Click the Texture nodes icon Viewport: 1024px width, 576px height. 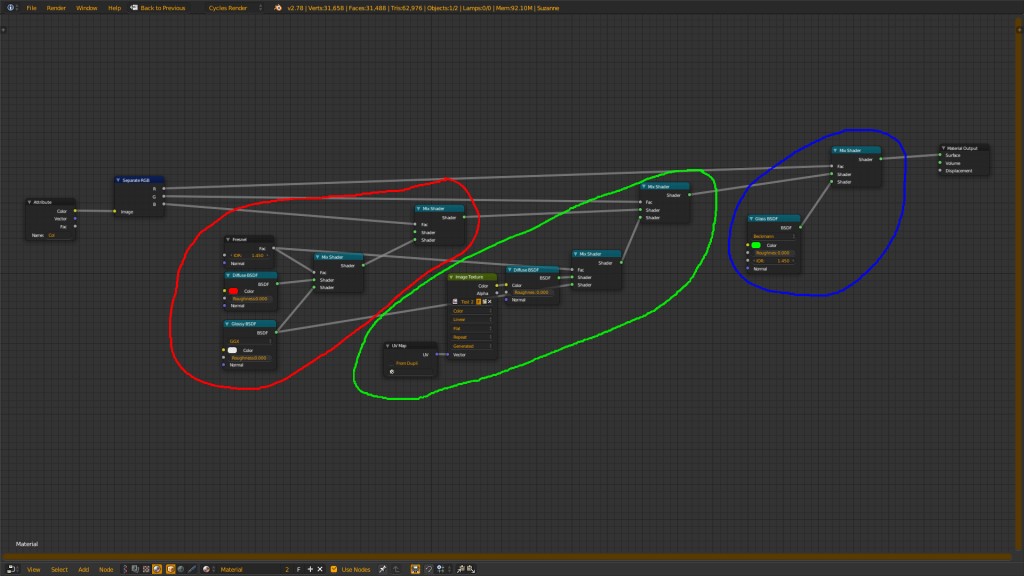coord(146,567)
